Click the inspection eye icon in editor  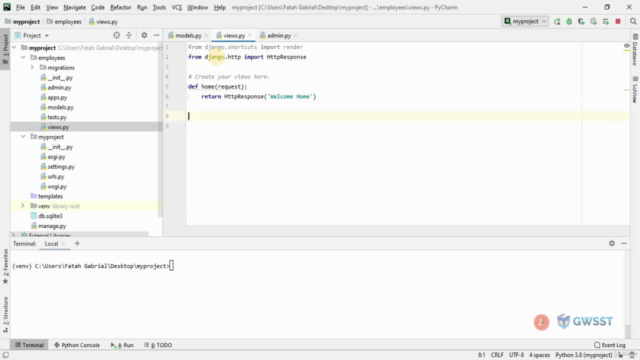click(627, 46)
